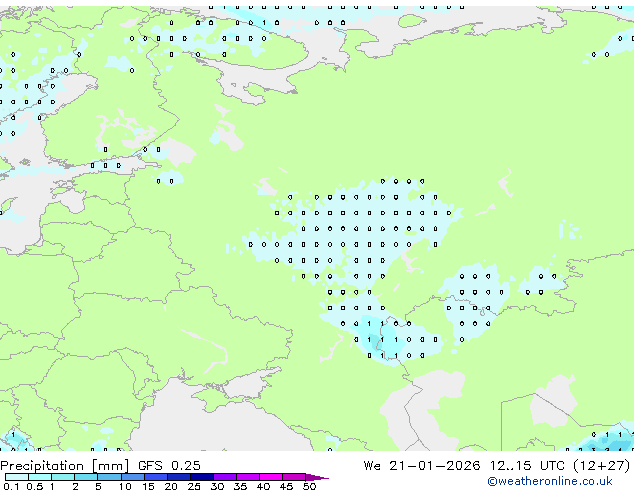Click the 'GFS 0.25' model label

click(169, 466)
